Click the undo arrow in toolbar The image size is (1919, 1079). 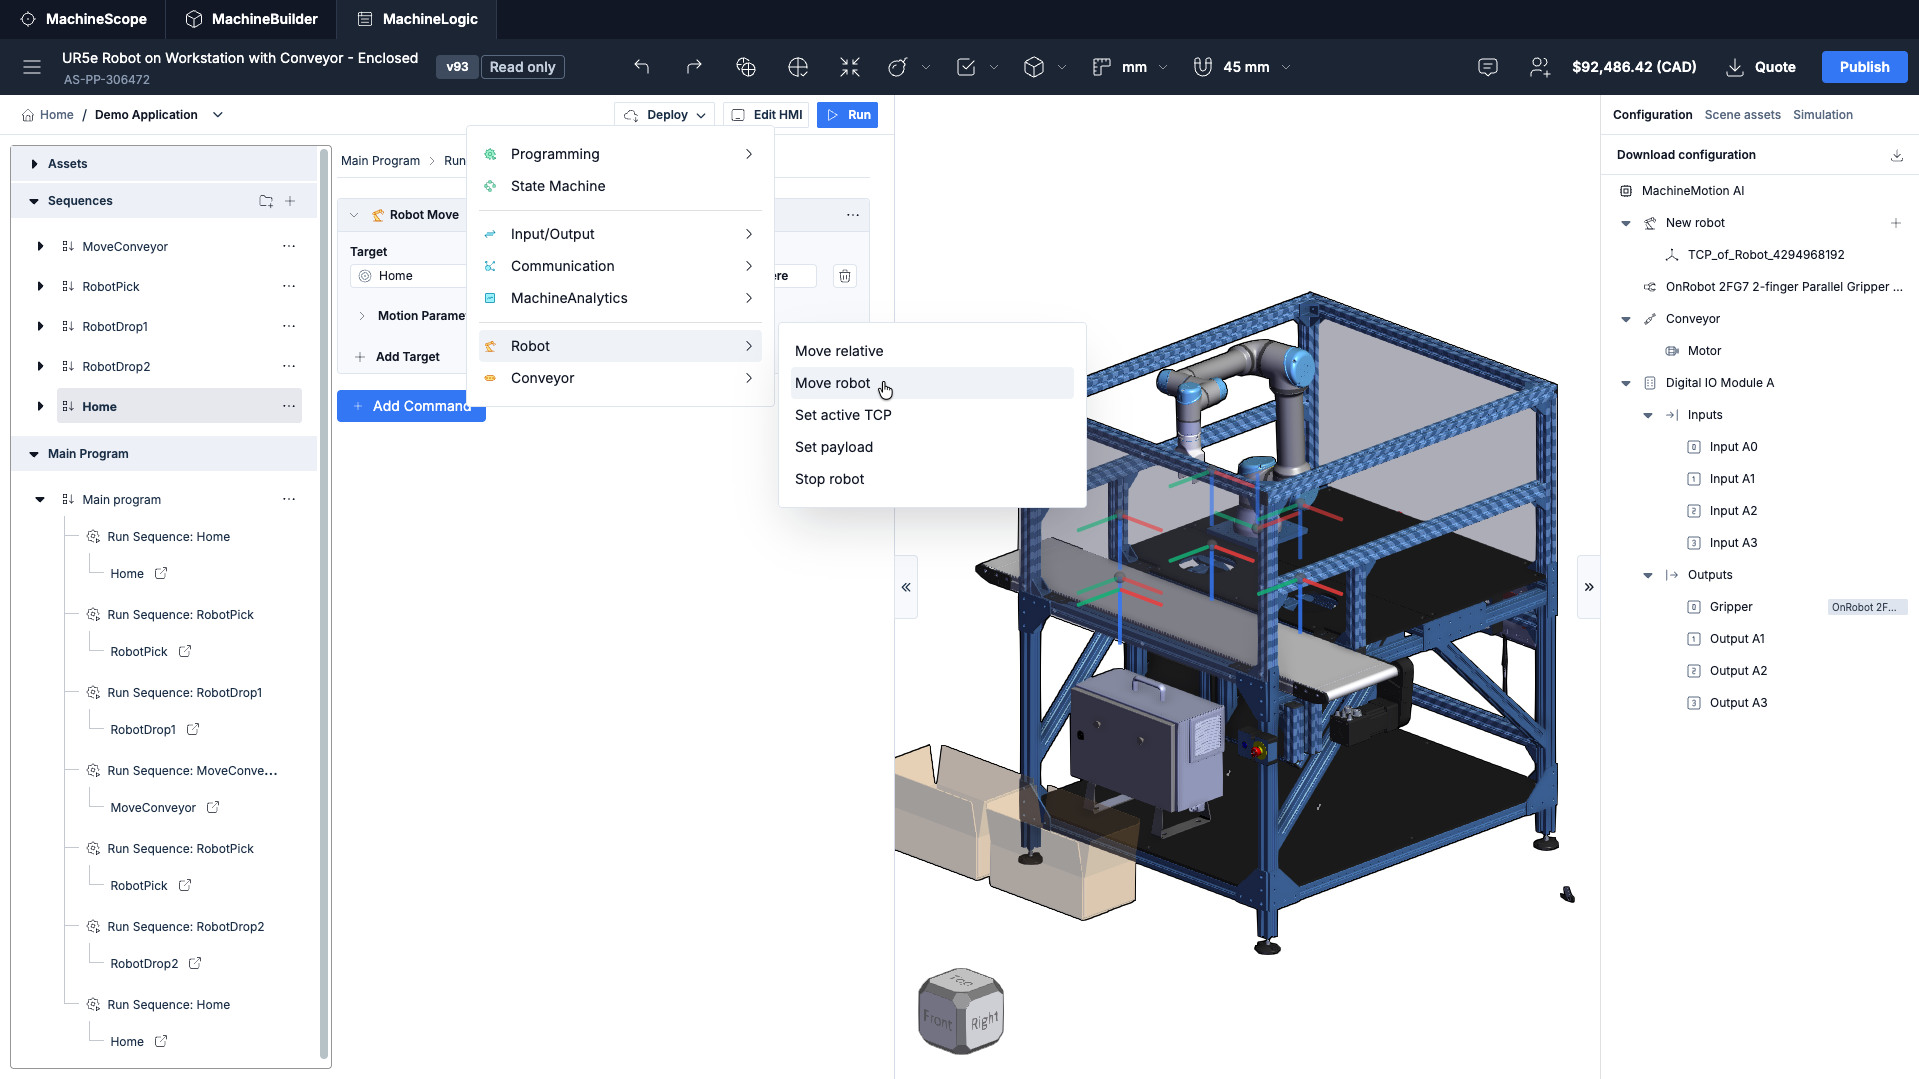(x=642, y=67)
